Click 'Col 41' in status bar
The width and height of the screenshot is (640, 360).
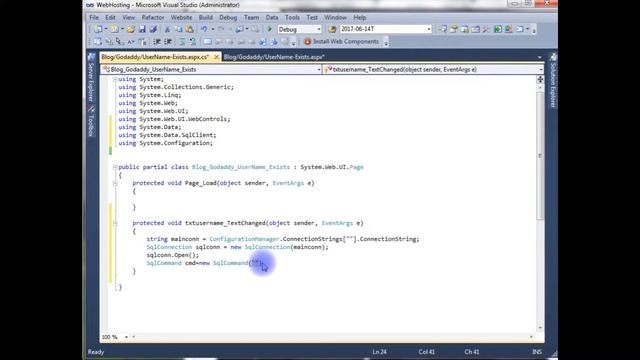pos(426,352)
